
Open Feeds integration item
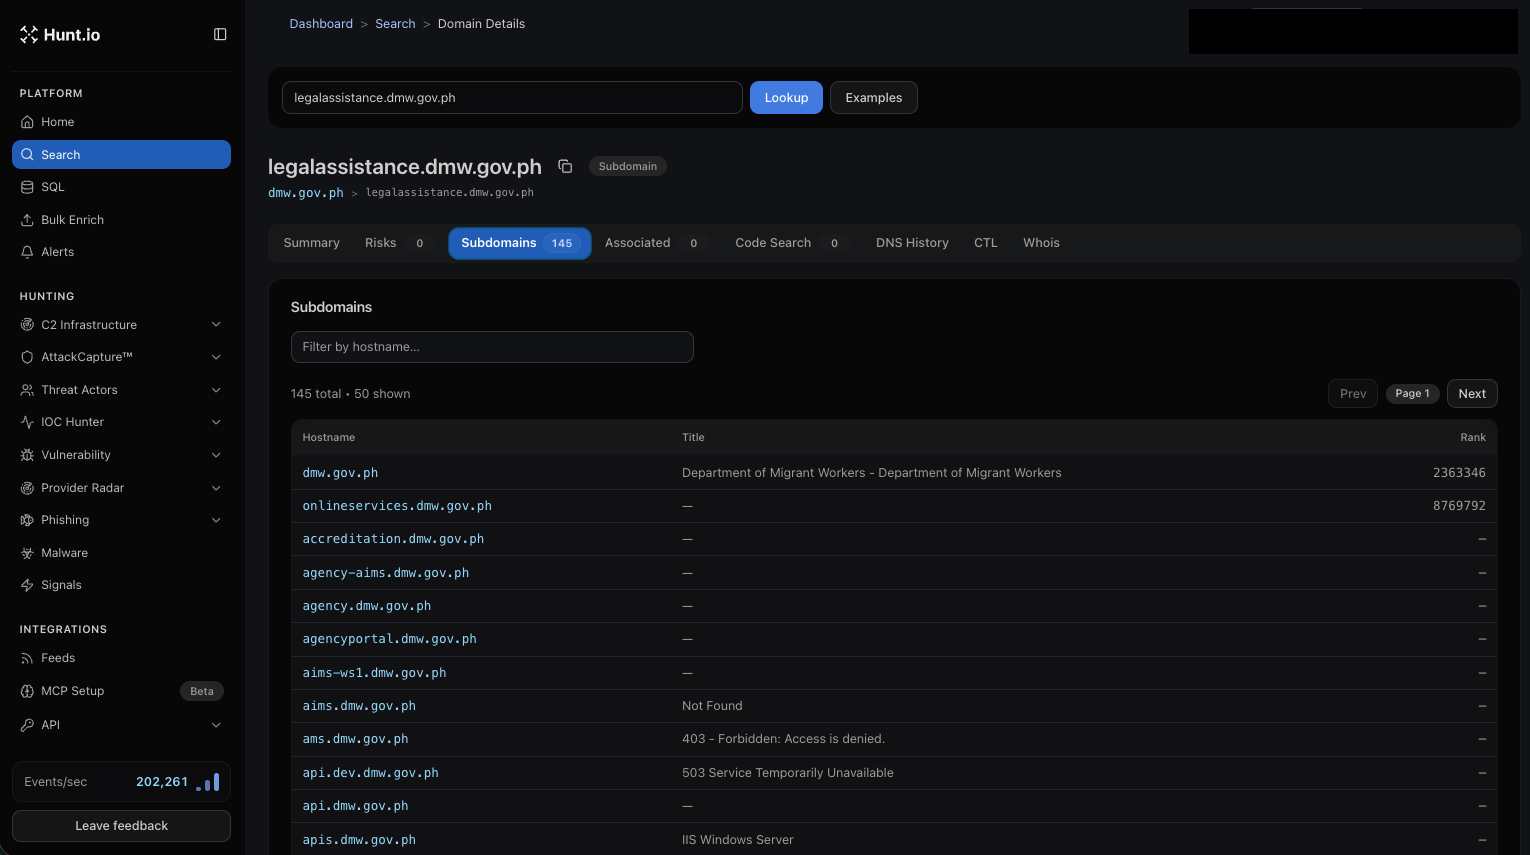tap(121, 658)
